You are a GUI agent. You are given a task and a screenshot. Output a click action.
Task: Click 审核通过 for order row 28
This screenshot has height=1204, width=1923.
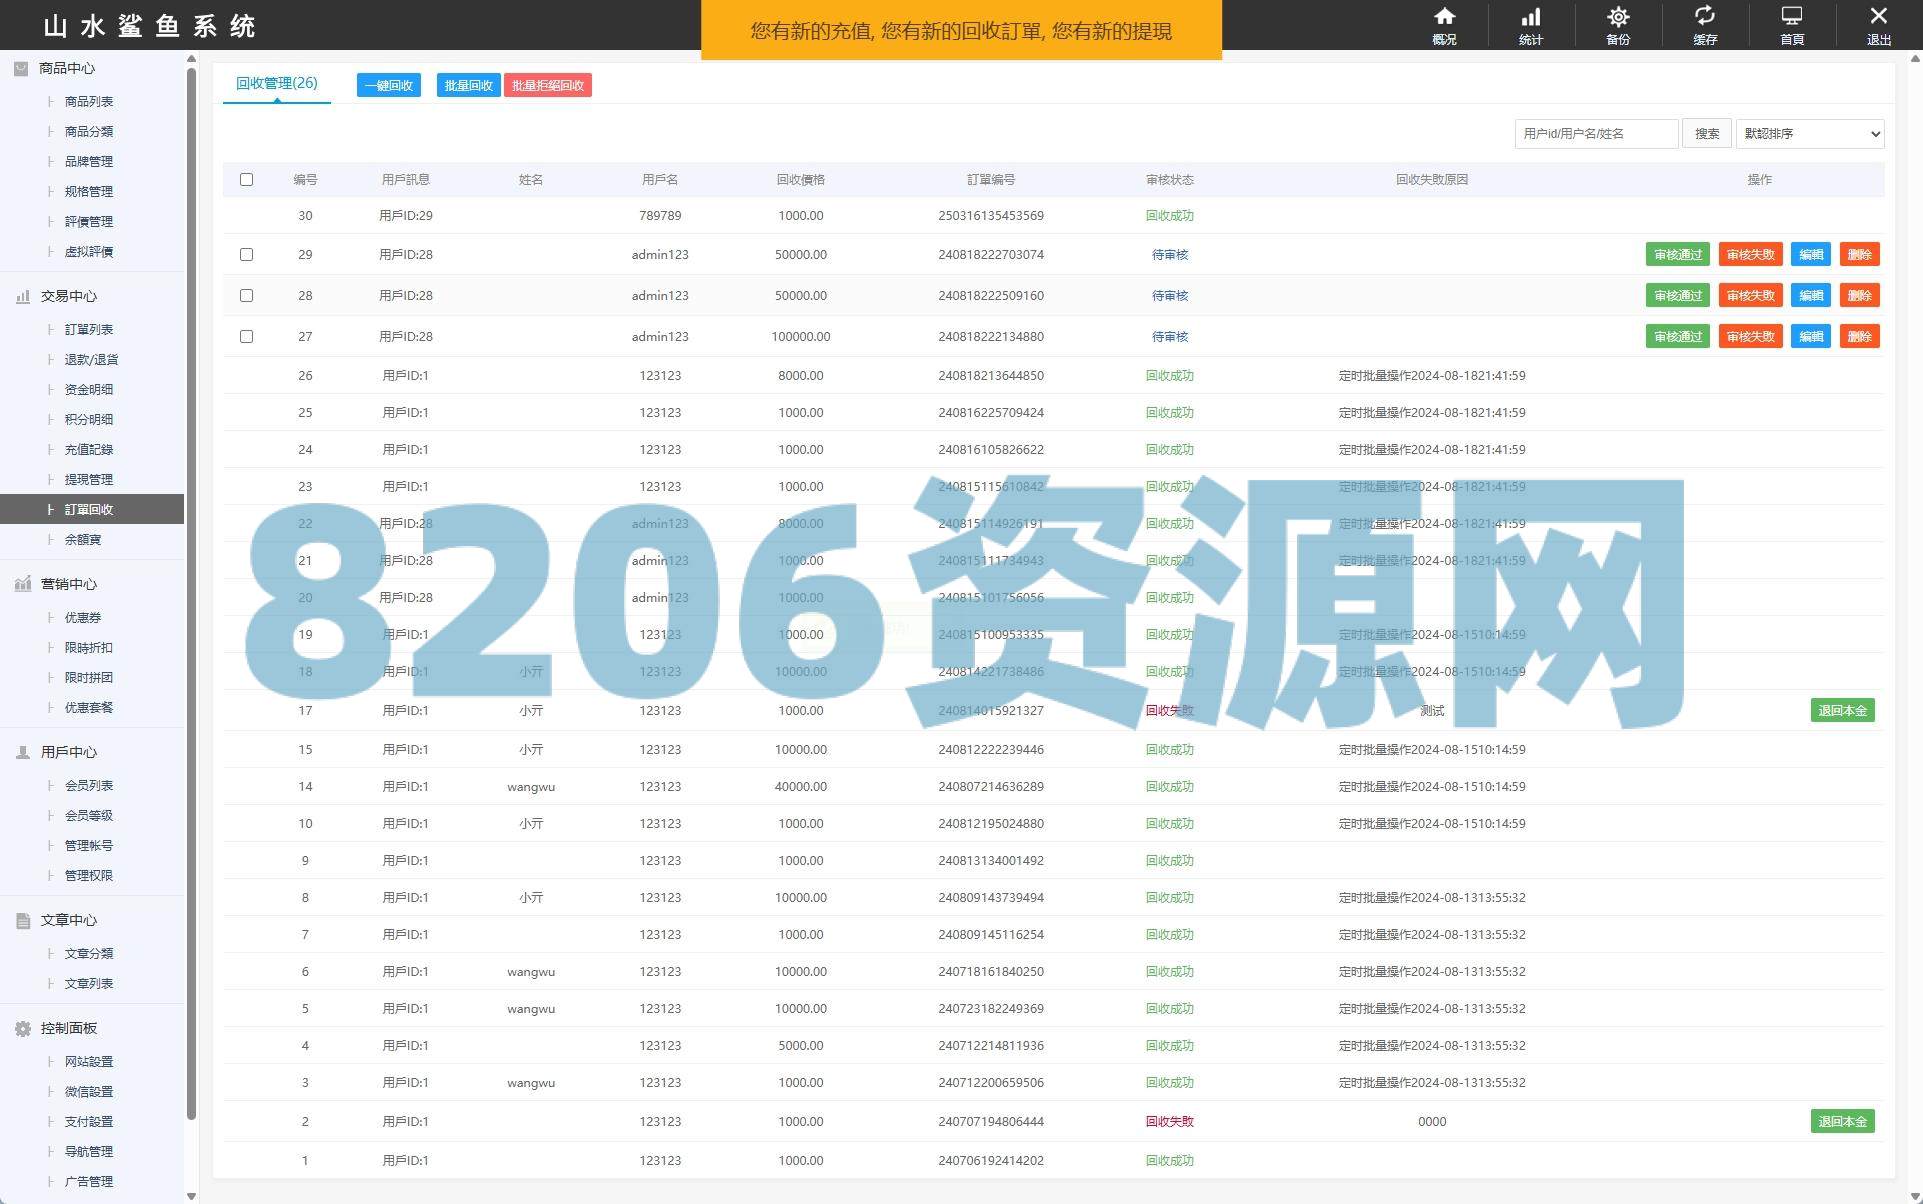click(1677, 296)
